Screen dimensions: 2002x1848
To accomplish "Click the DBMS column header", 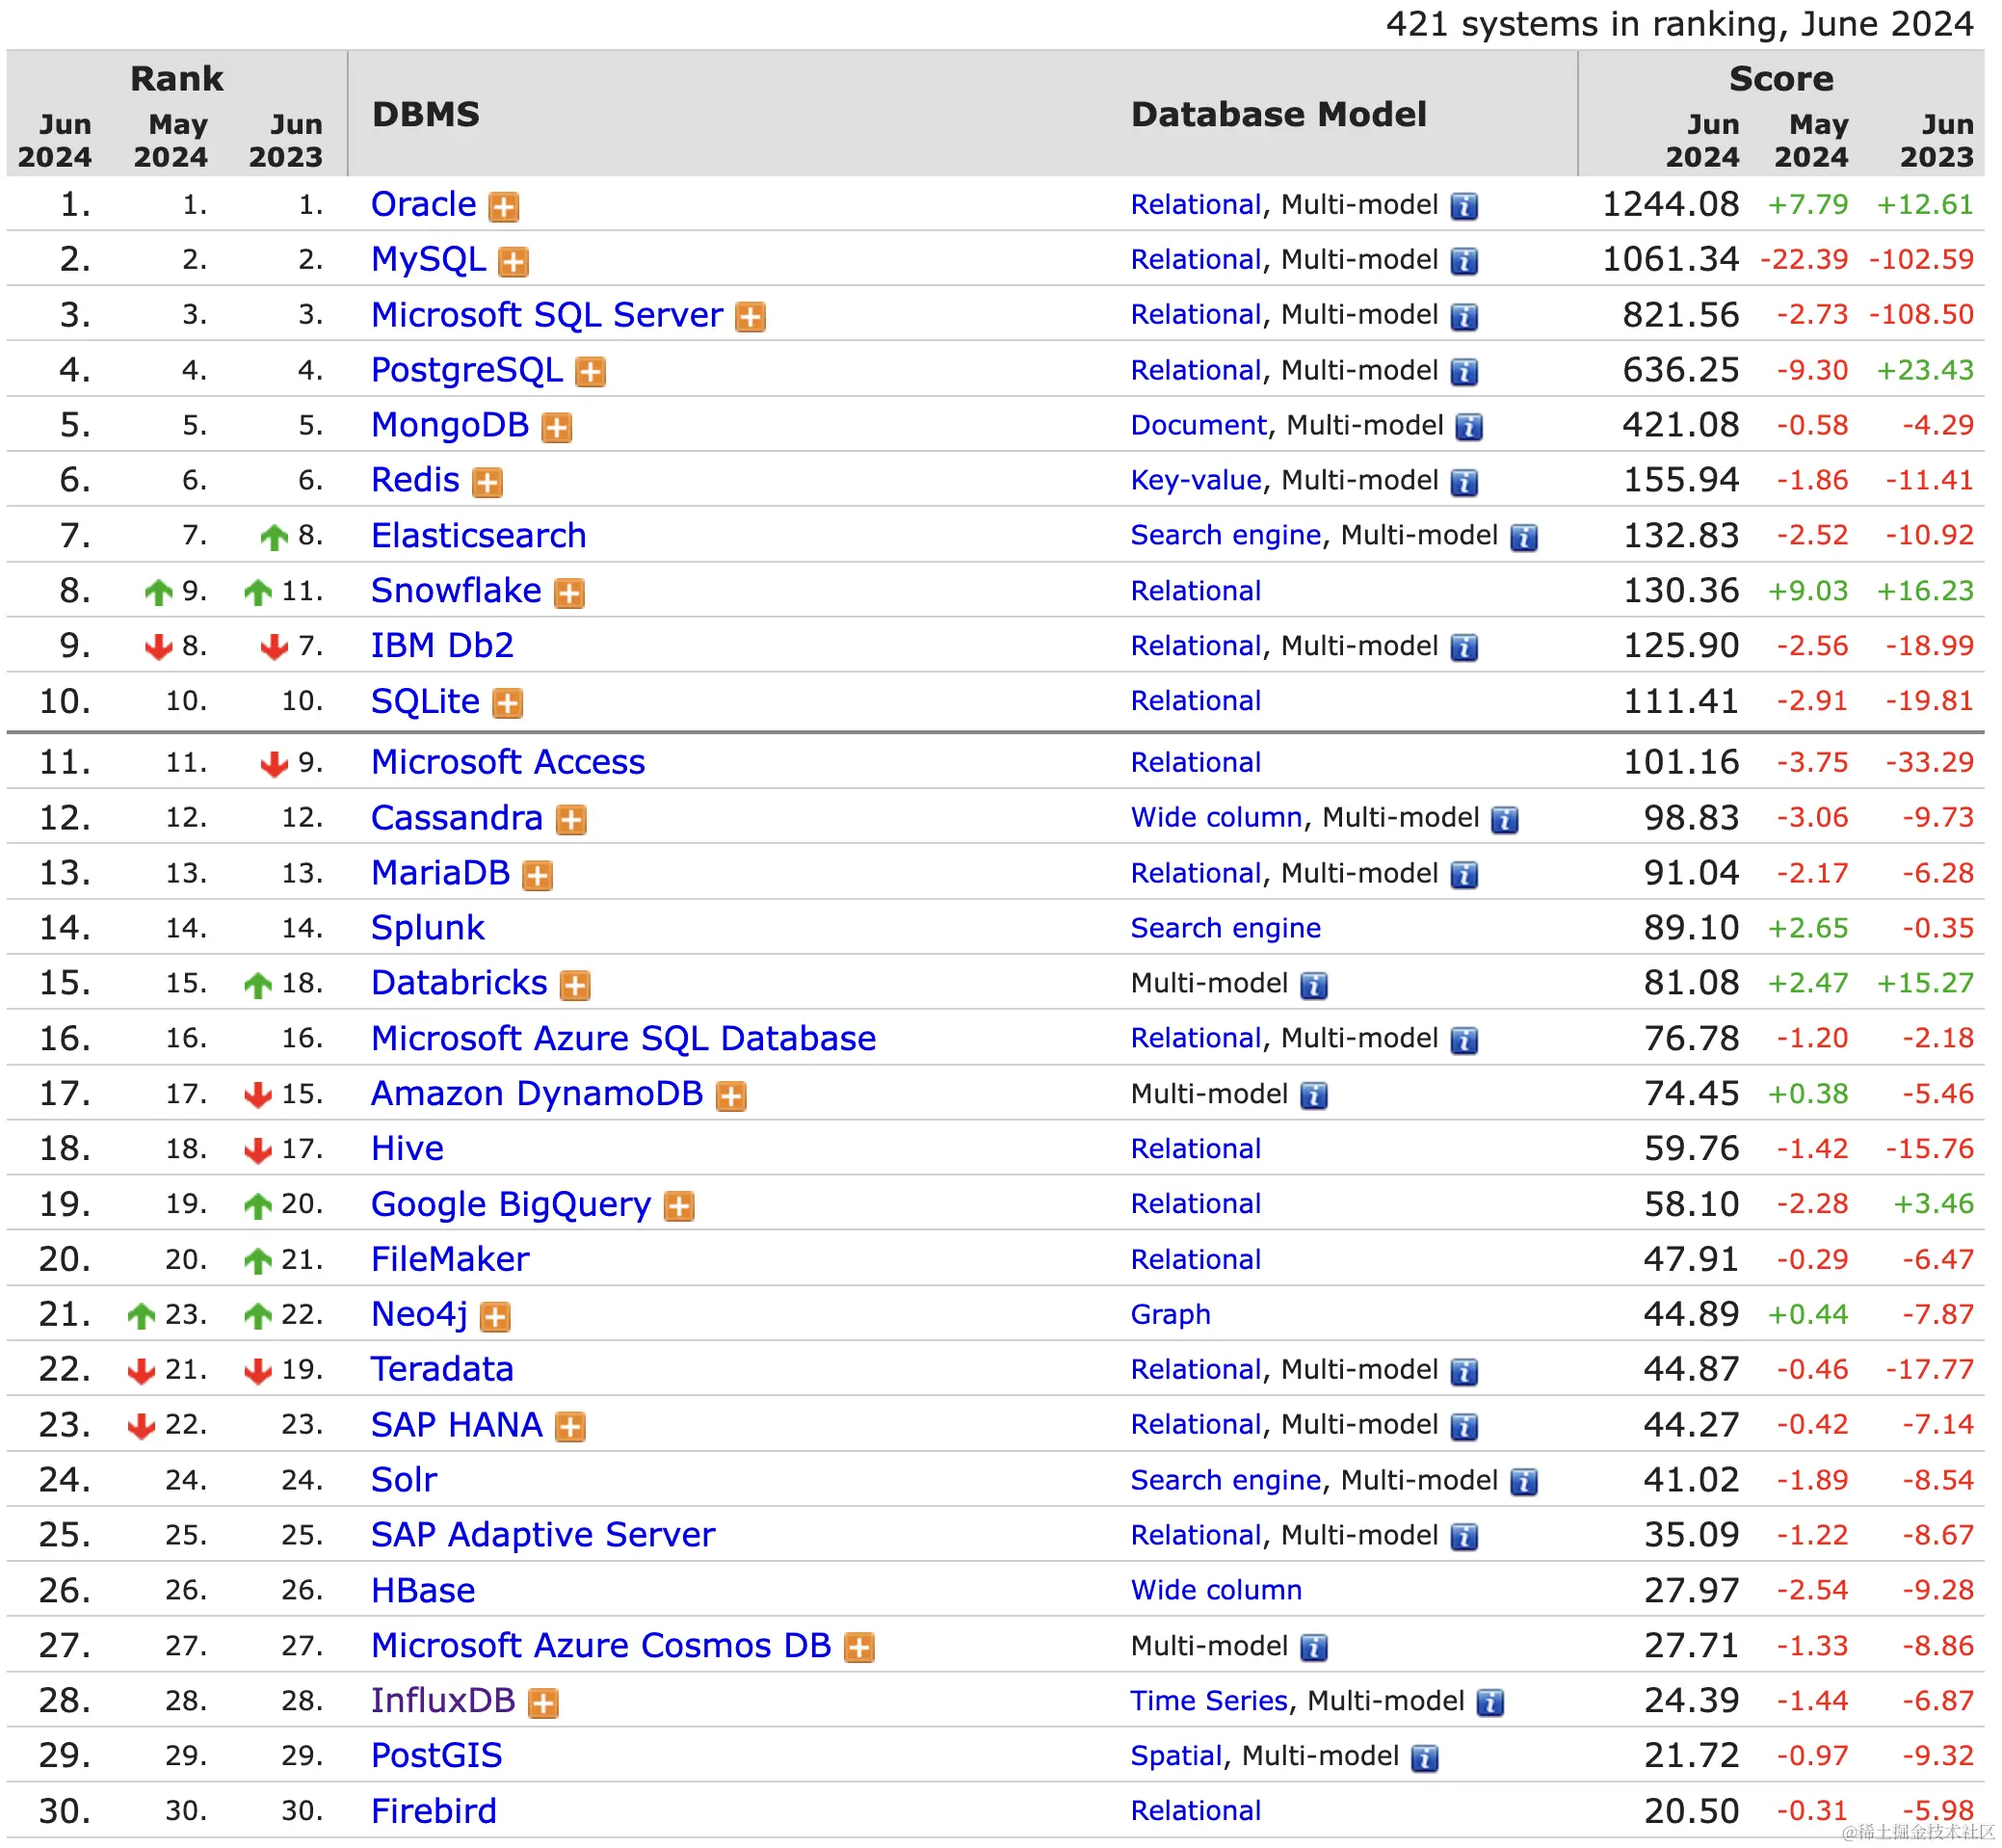I will pyautogui.click(x=426, y=114).
